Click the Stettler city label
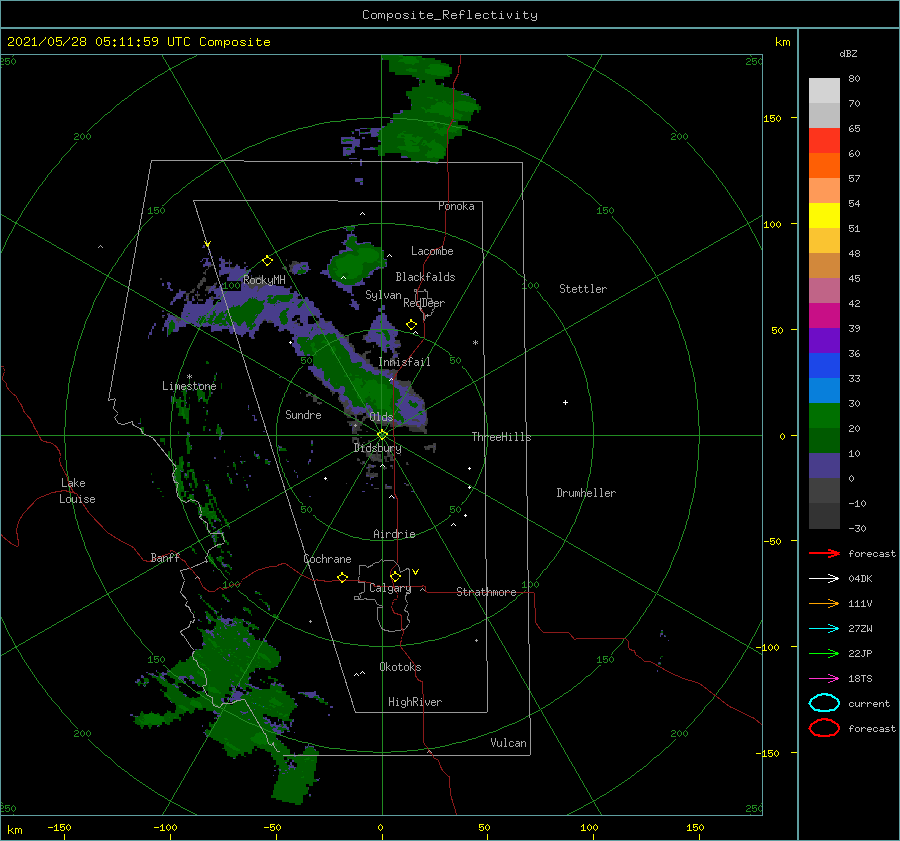900x841 pixels. [x=583, y=289]
